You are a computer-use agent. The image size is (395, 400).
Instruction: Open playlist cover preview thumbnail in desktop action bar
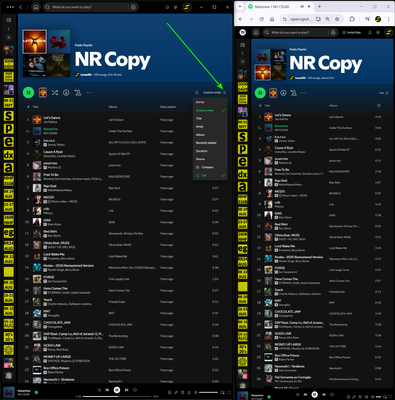tap(43, 92)
